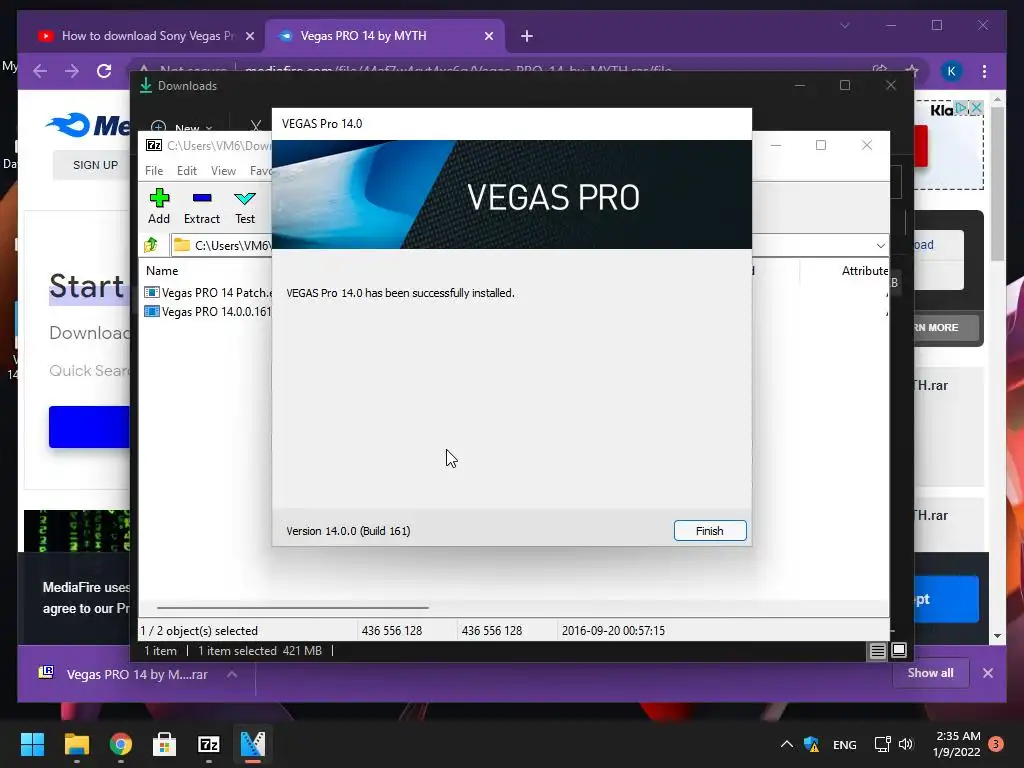The width and height of the screenshot is (1024, 768).
Task: Click SIGN UP on MediaFire page
Action: click(x=95, y=165)
